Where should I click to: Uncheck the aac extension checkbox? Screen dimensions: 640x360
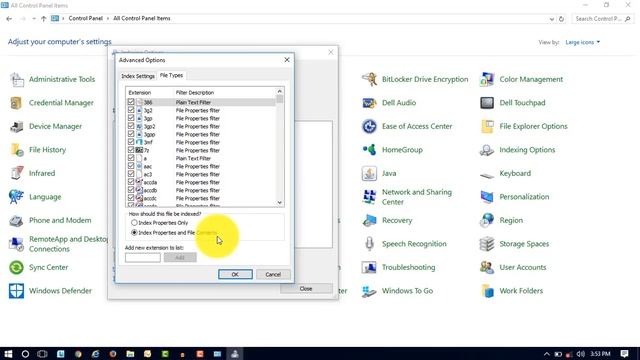pos(131,166)
